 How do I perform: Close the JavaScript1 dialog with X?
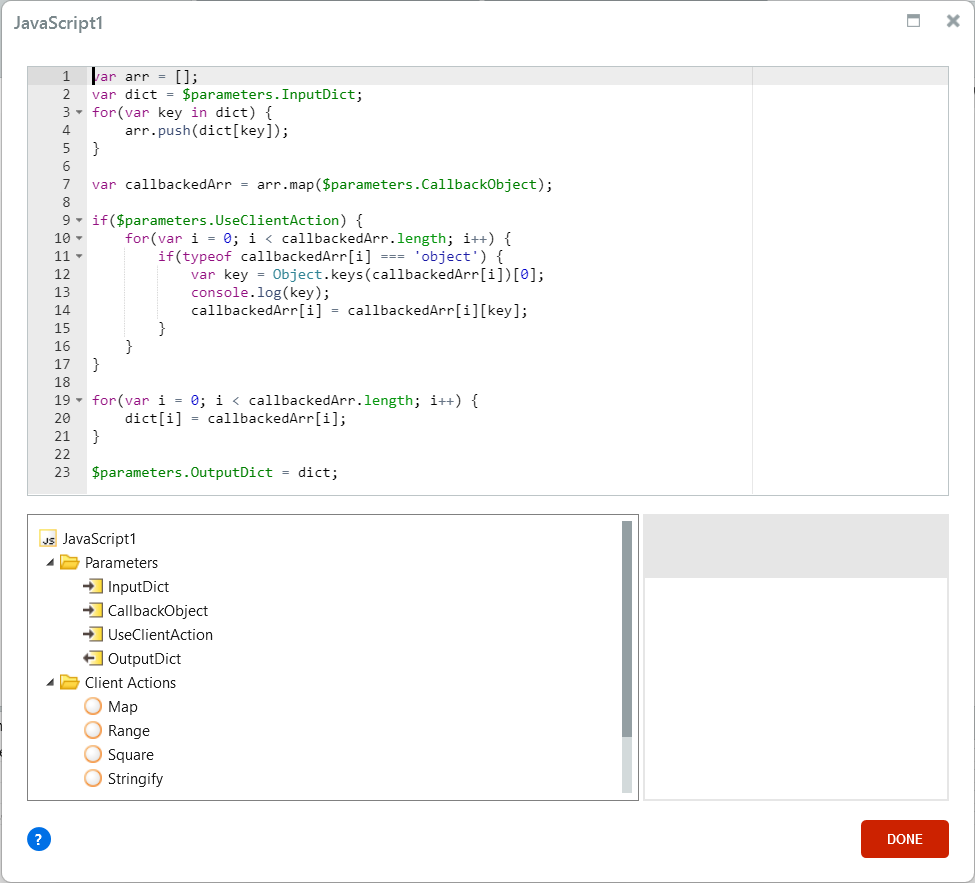pyautogui.click(x=953, y=21)
